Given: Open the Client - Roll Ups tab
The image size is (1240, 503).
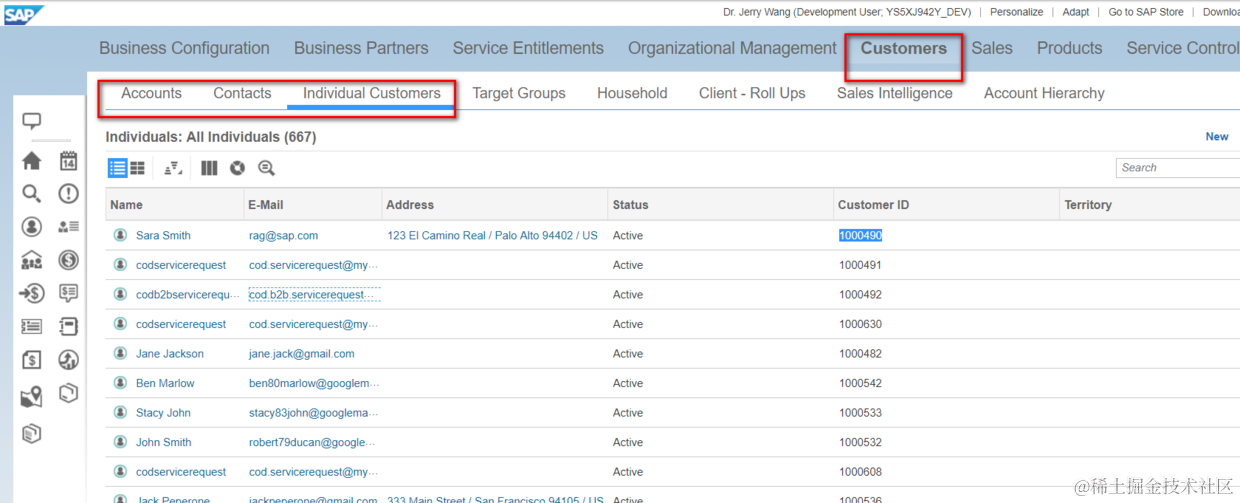Looking at the screenshot, I should [752, 93].
